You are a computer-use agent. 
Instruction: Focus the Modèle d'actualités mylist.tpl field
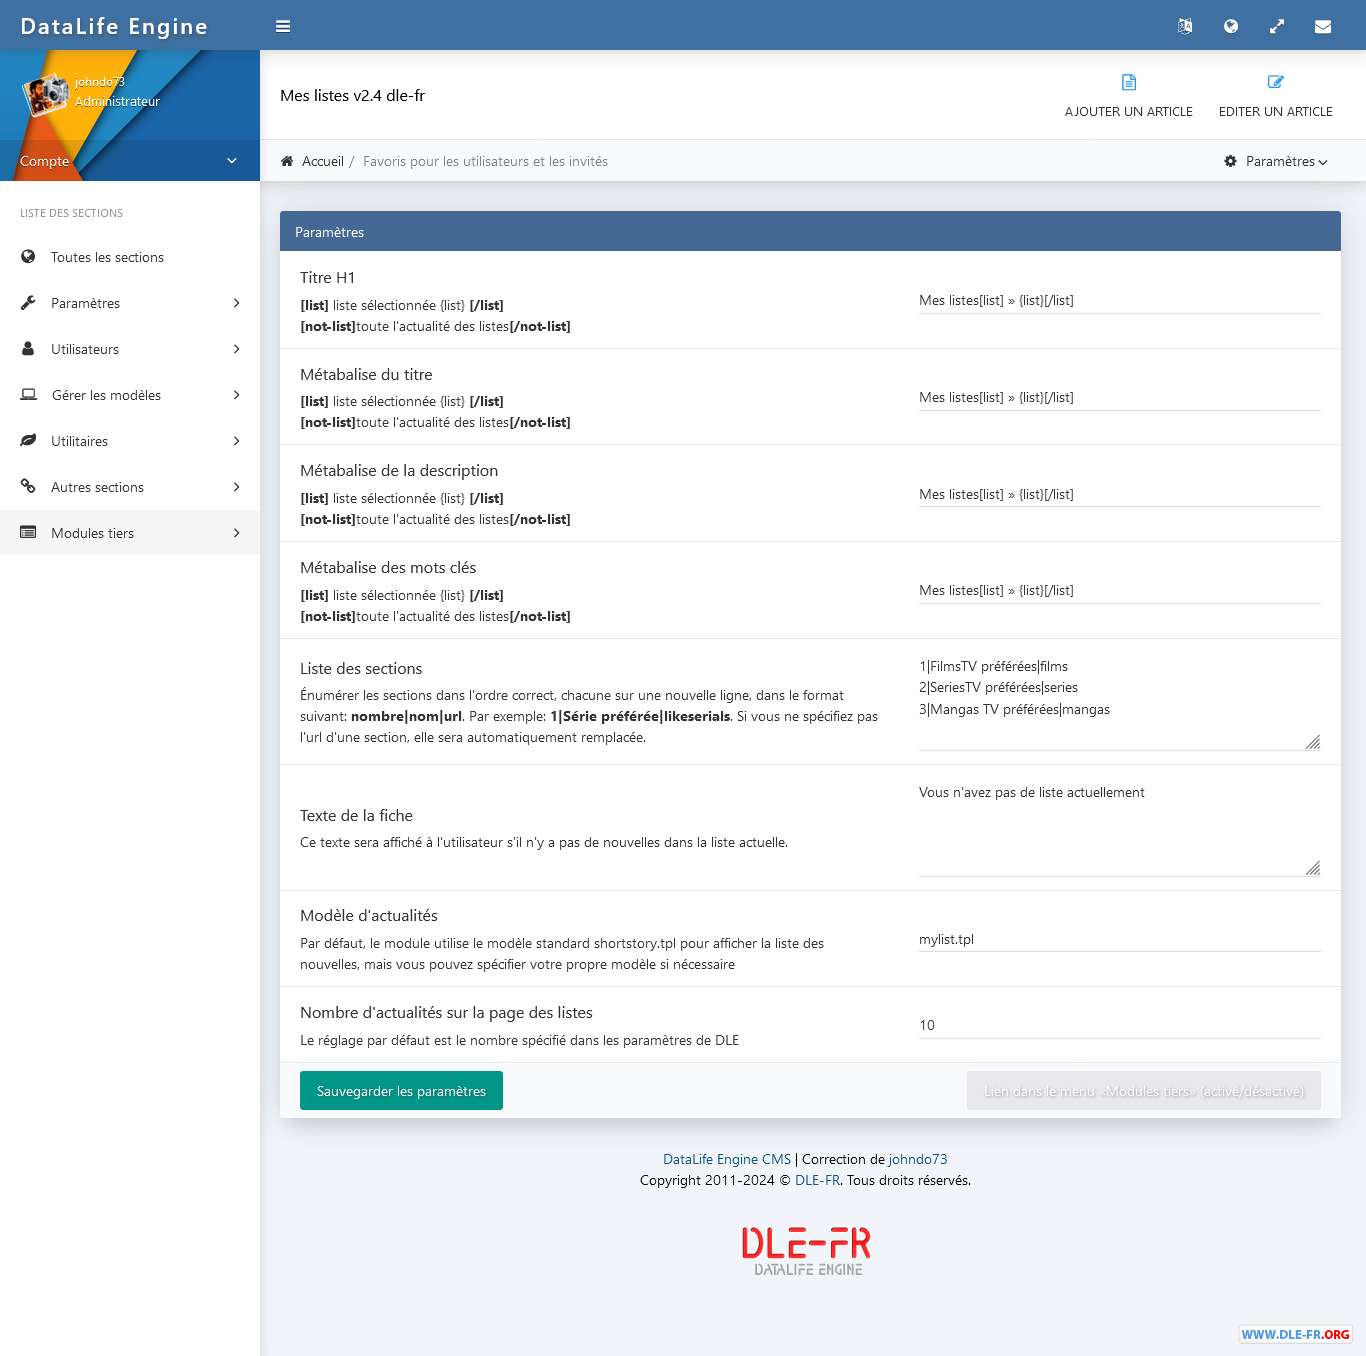click(1120, 939)
